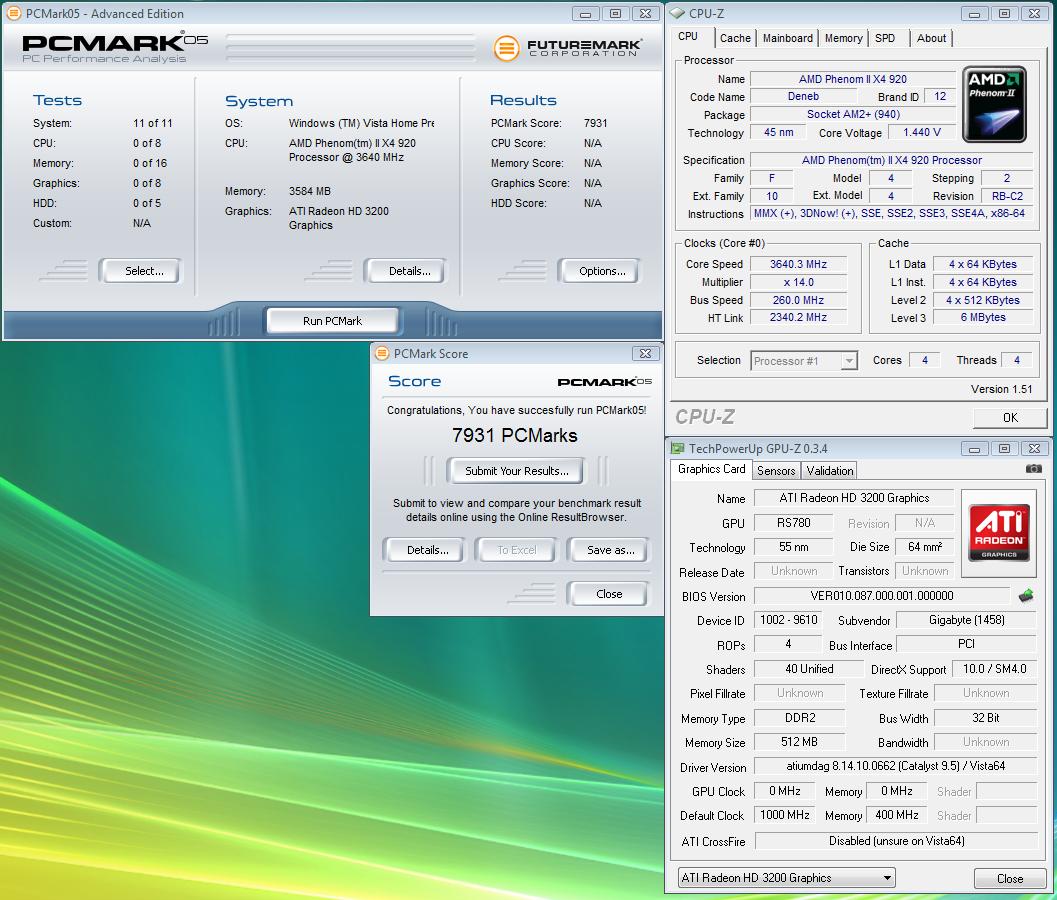This screenshot has height=900, width=1057.
Task: Open the Validation tab in GPU-Z
Action: (830, 471)
